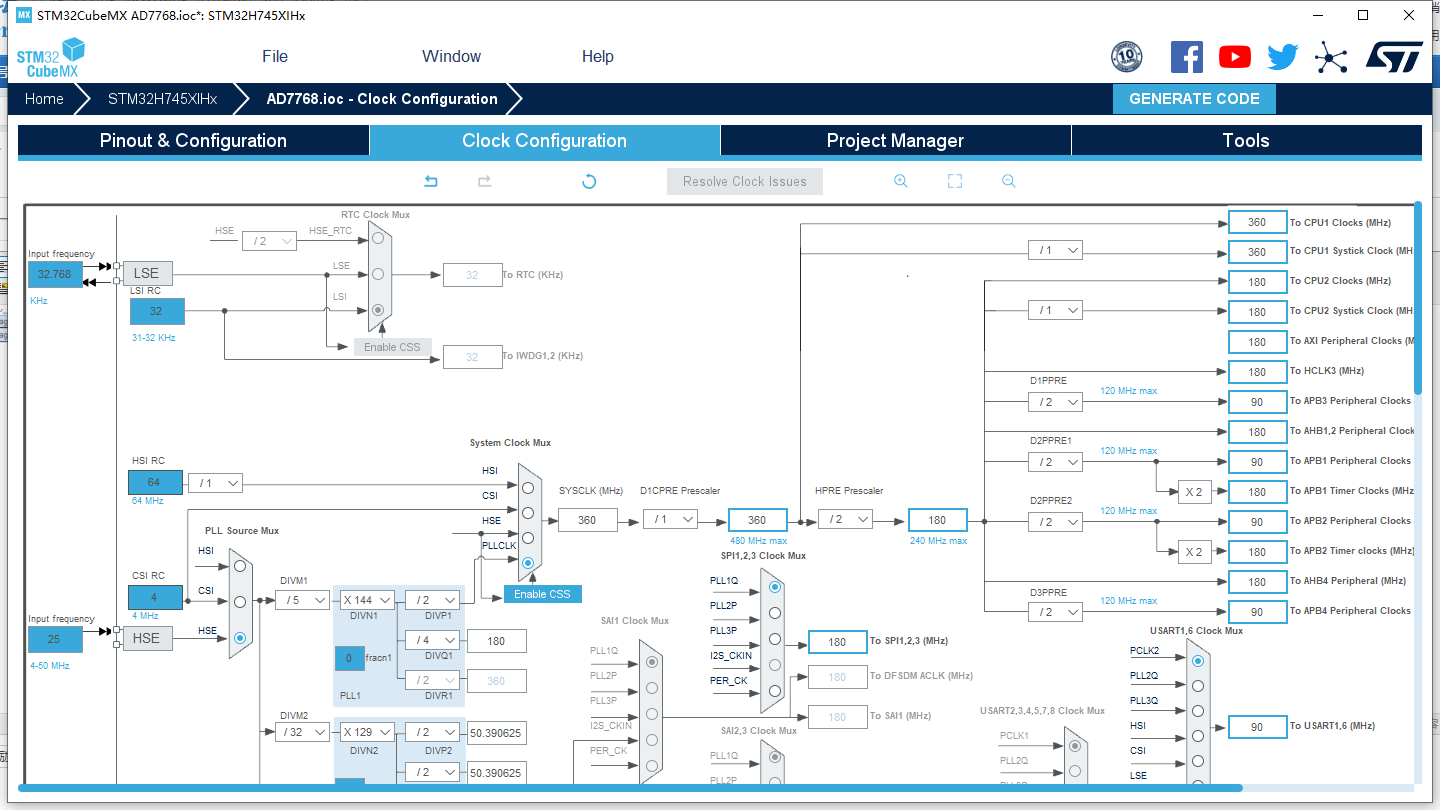The height and width of the screenshot is (810, 1440).
Task: Click the redo arrow in clock toolbar
Action: pyautogui.click(x=484, y=181)
